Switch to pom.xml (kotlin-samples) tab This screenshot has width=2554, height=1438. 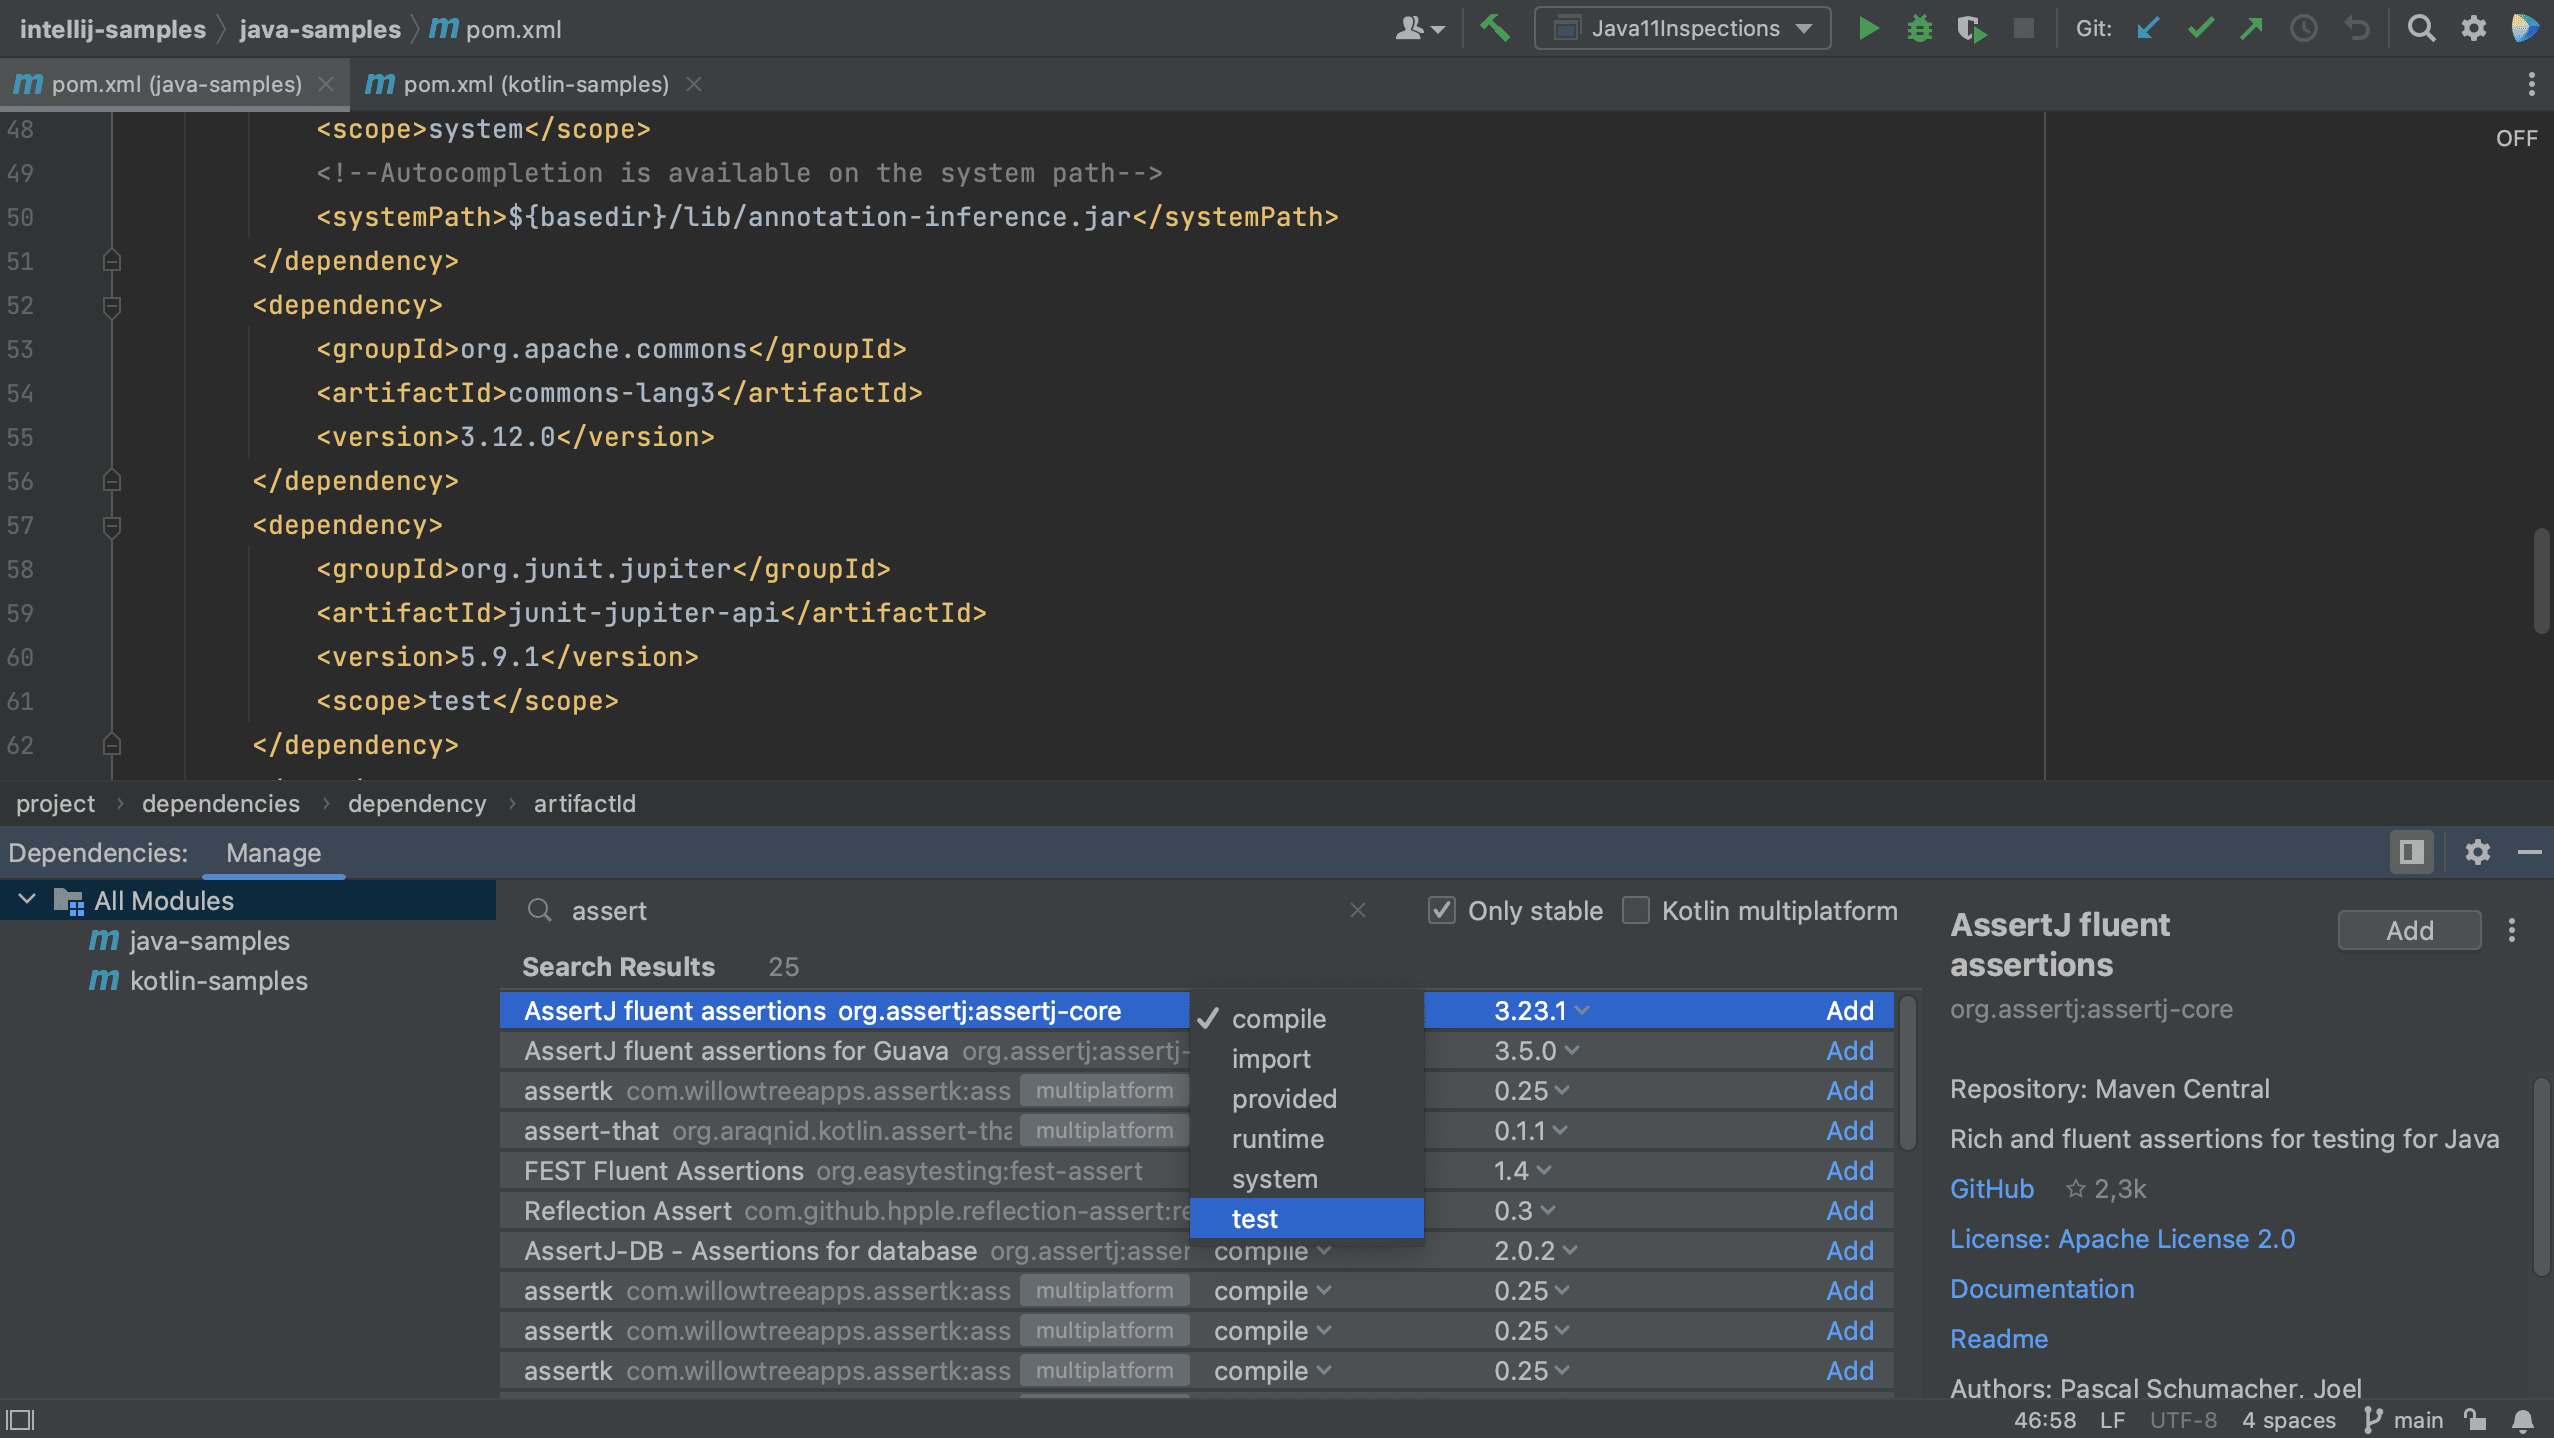[535, 84]
